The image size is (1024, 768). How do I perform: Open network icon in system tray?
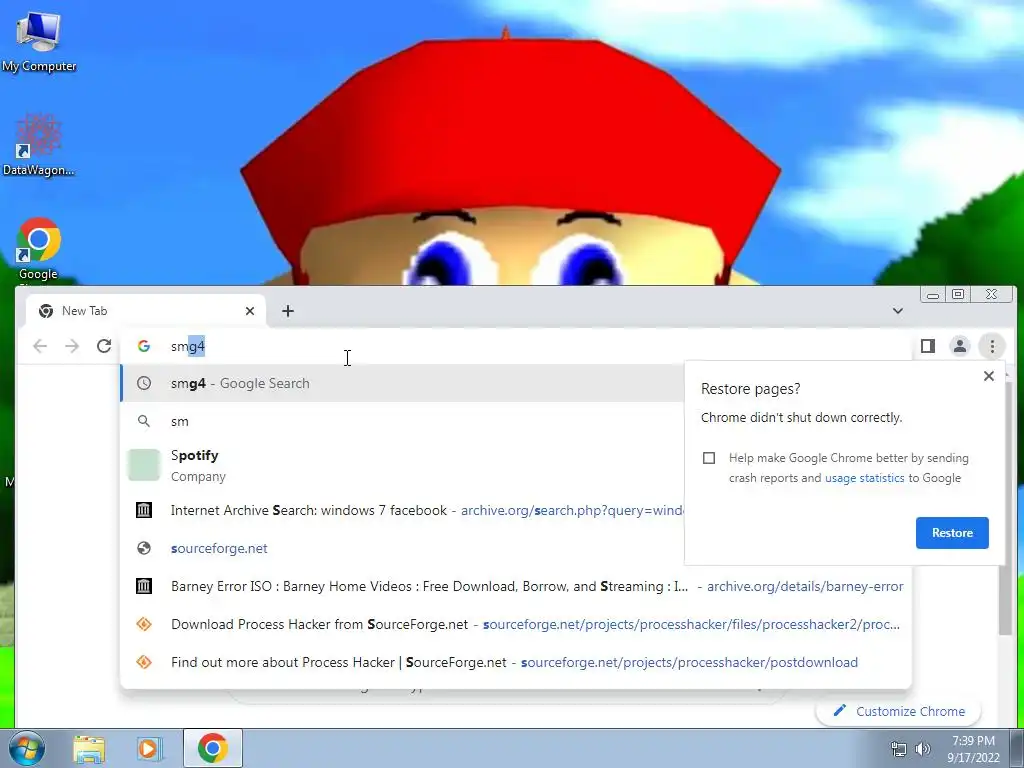pos(899,749)
